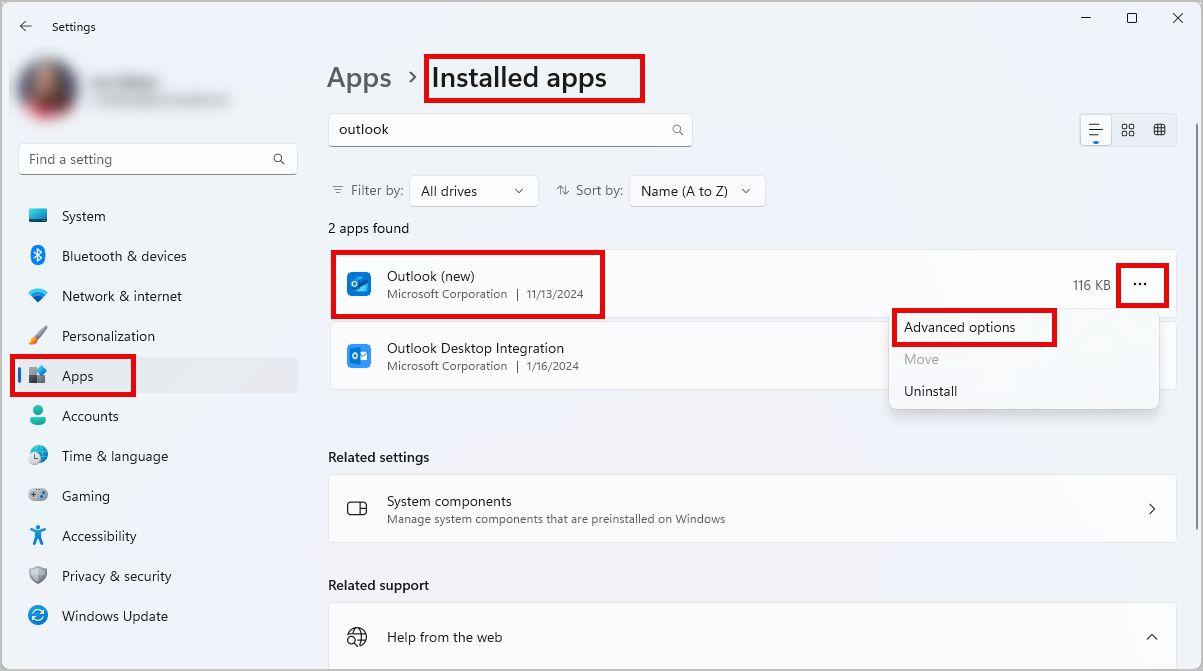Viewport: 1203px width, 671px height.
Task: Switch to grid view layout
Action: 1128,130
